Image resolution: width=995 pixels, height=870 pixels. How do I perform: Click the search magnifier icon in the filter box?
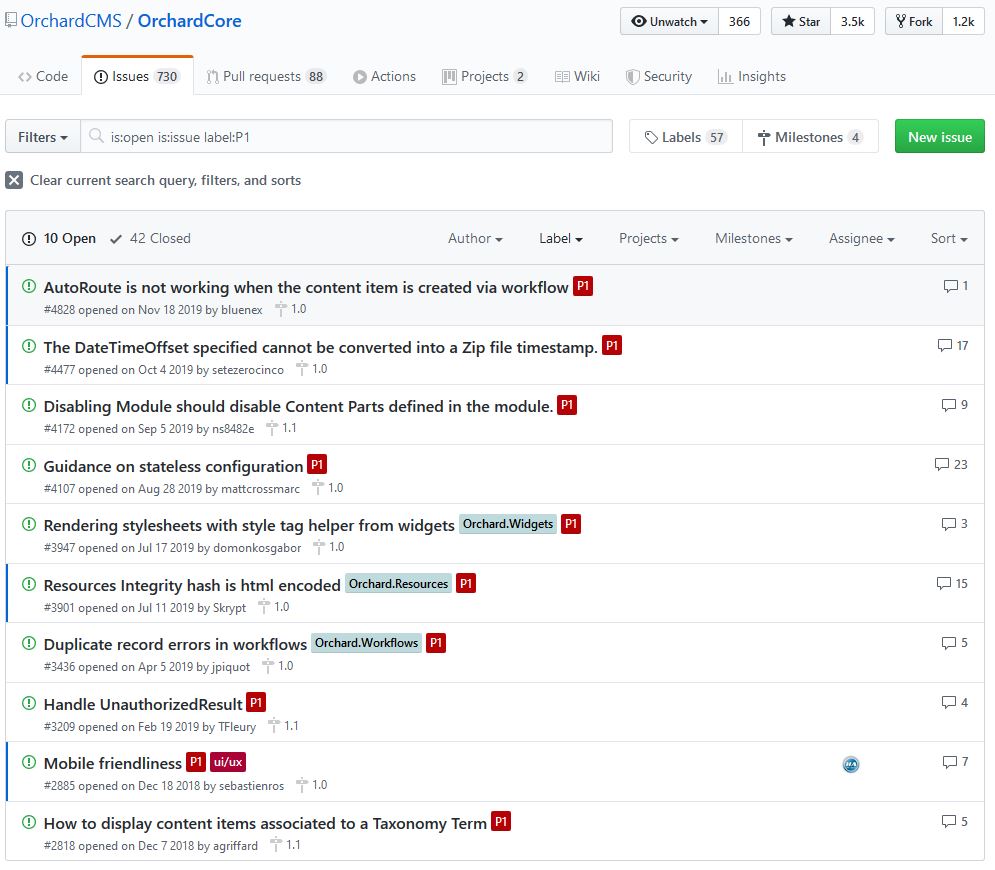tap(96, 136)
